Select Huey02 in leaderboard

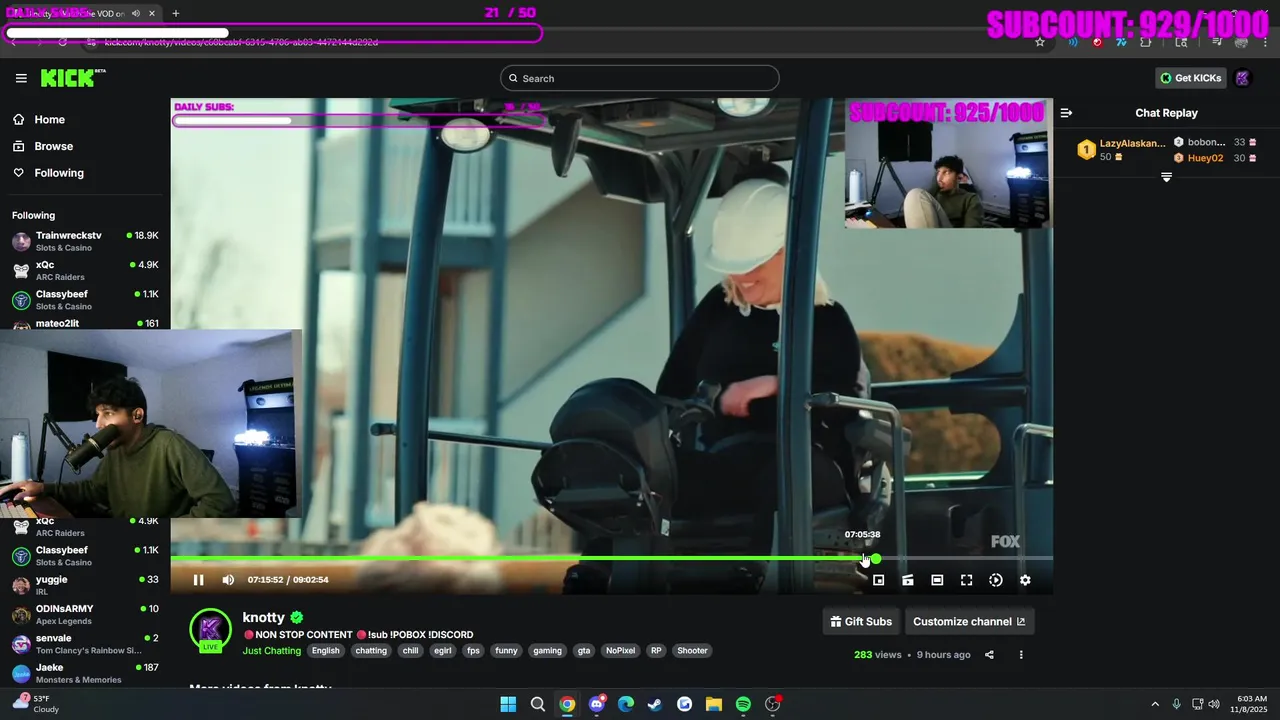tap(1214, 158)
